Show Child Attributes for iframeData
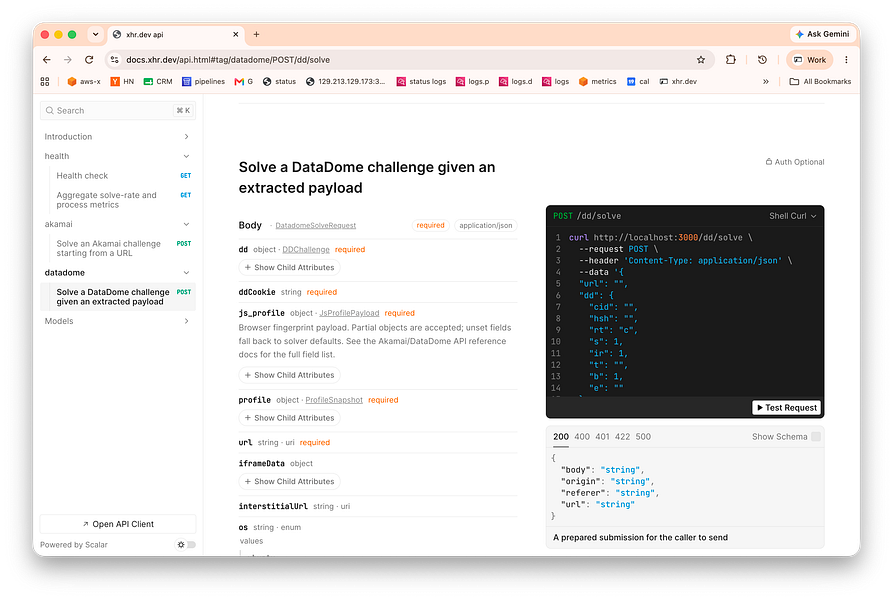This screenshot has height=600, width=893. pos(289,482)
